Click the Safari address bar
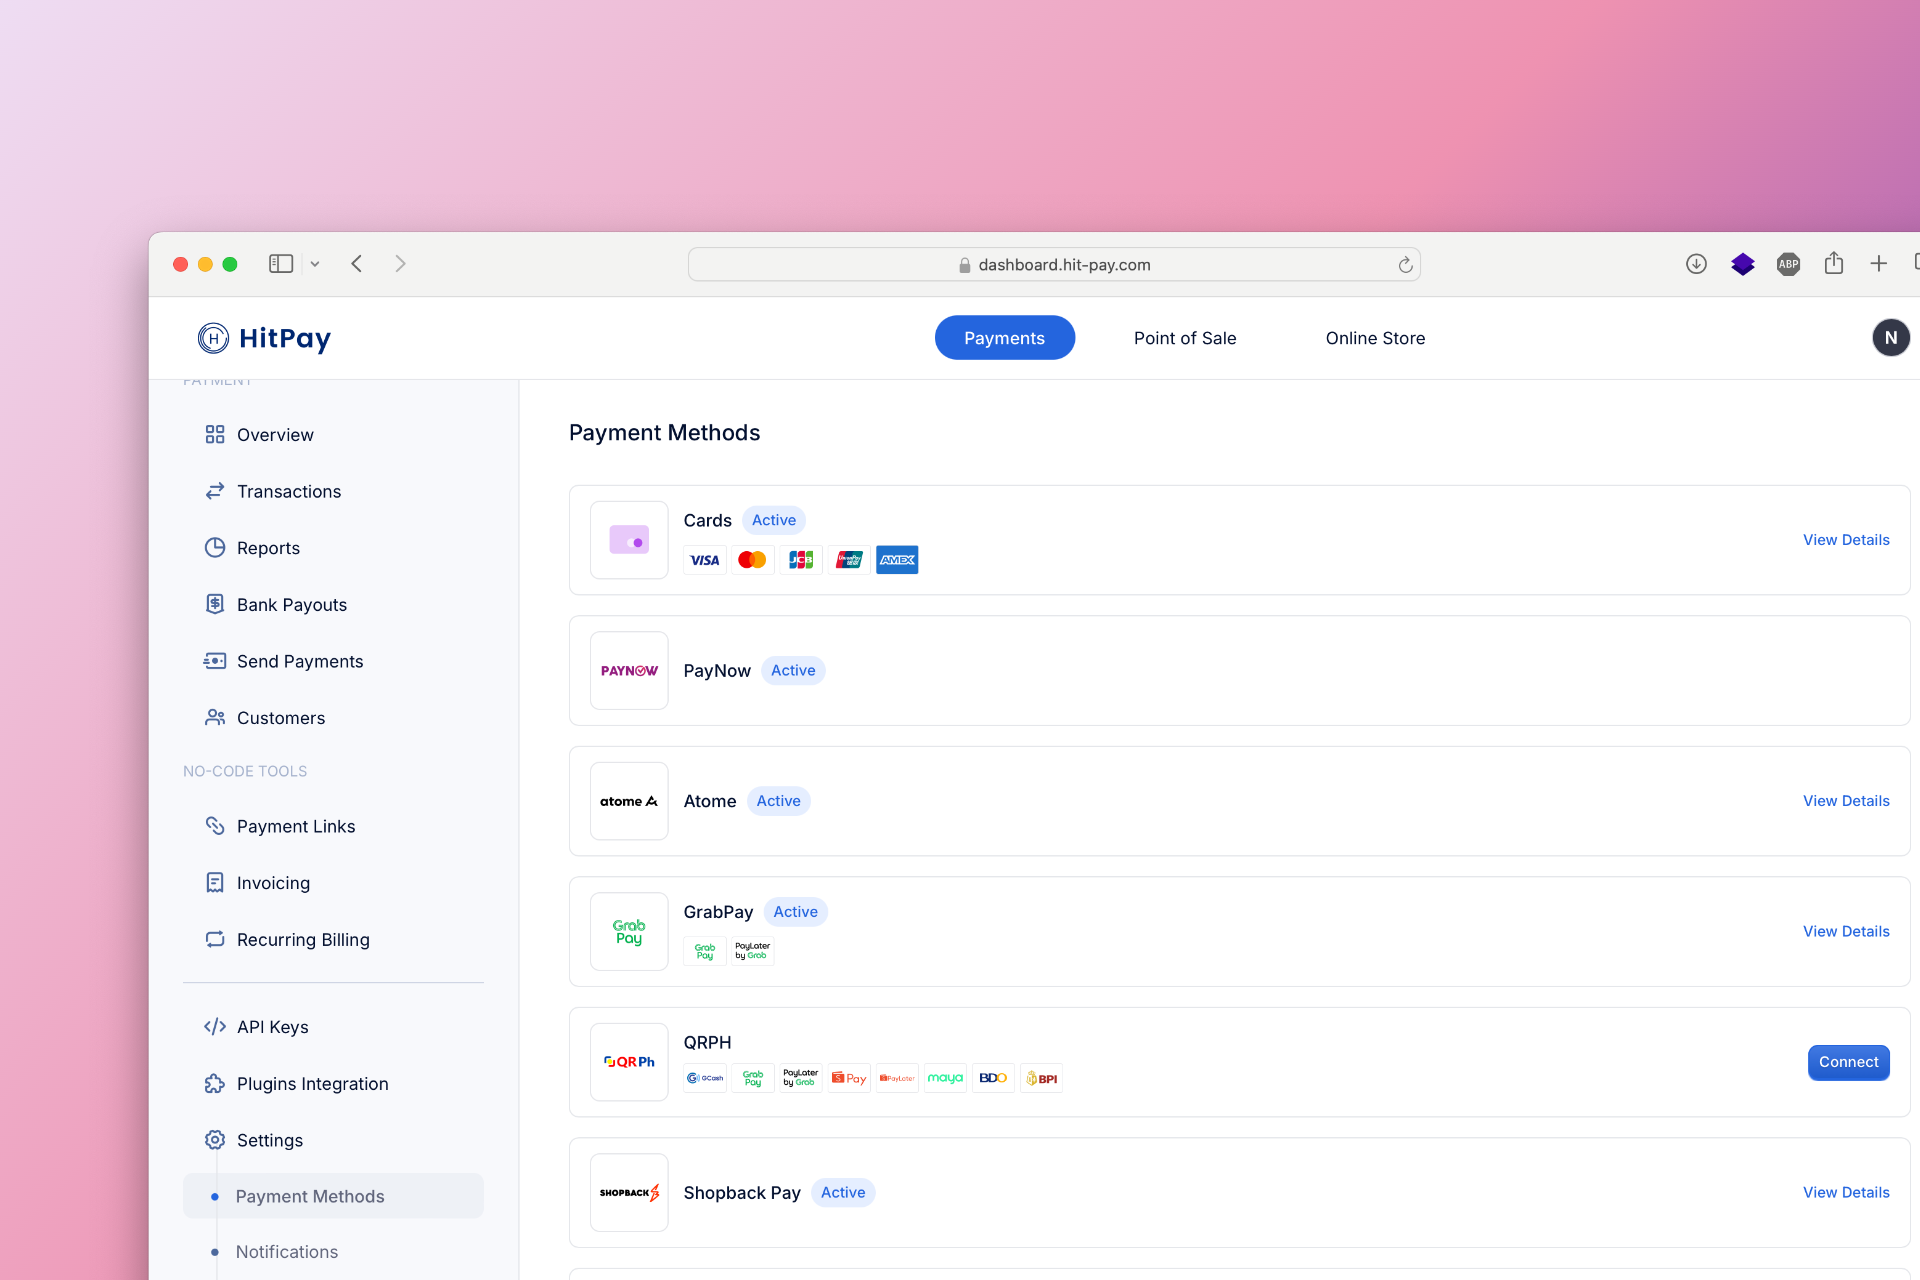Screen dimensions: 1920x1280 pyautogui.click(x=1054, y=264)
